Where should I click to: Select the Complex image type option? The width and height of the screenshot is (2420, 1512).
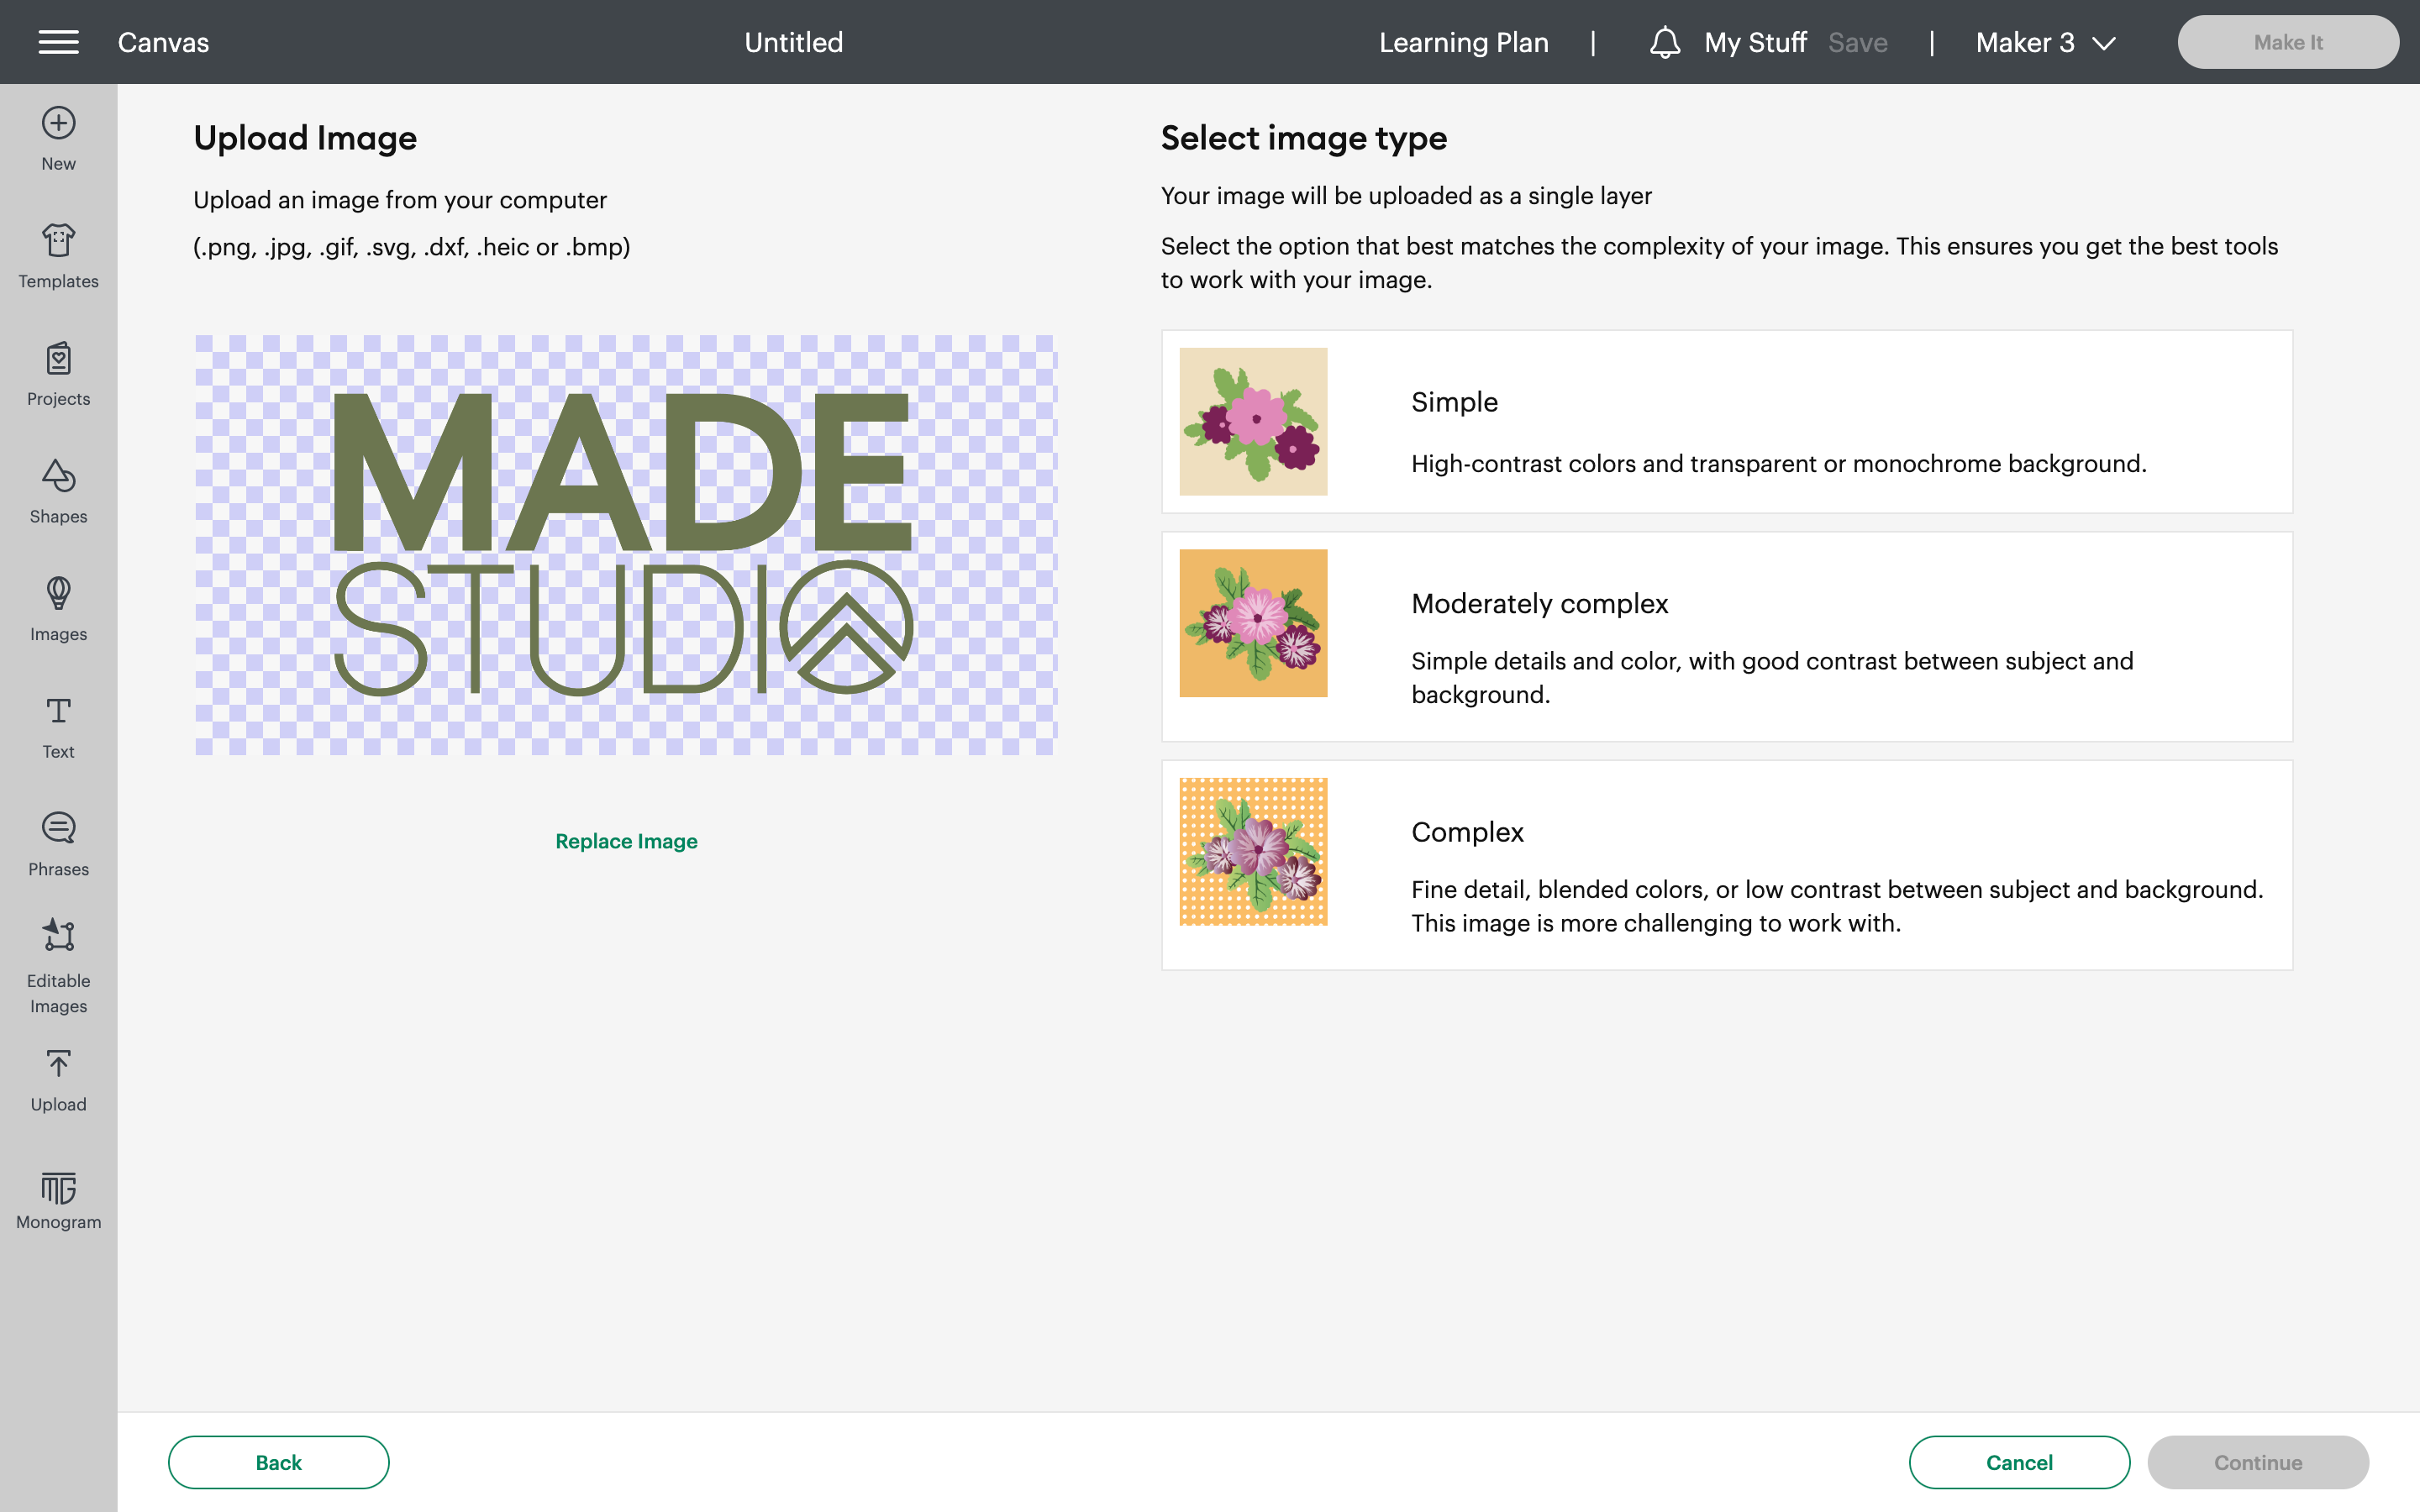pos(1726,865)
